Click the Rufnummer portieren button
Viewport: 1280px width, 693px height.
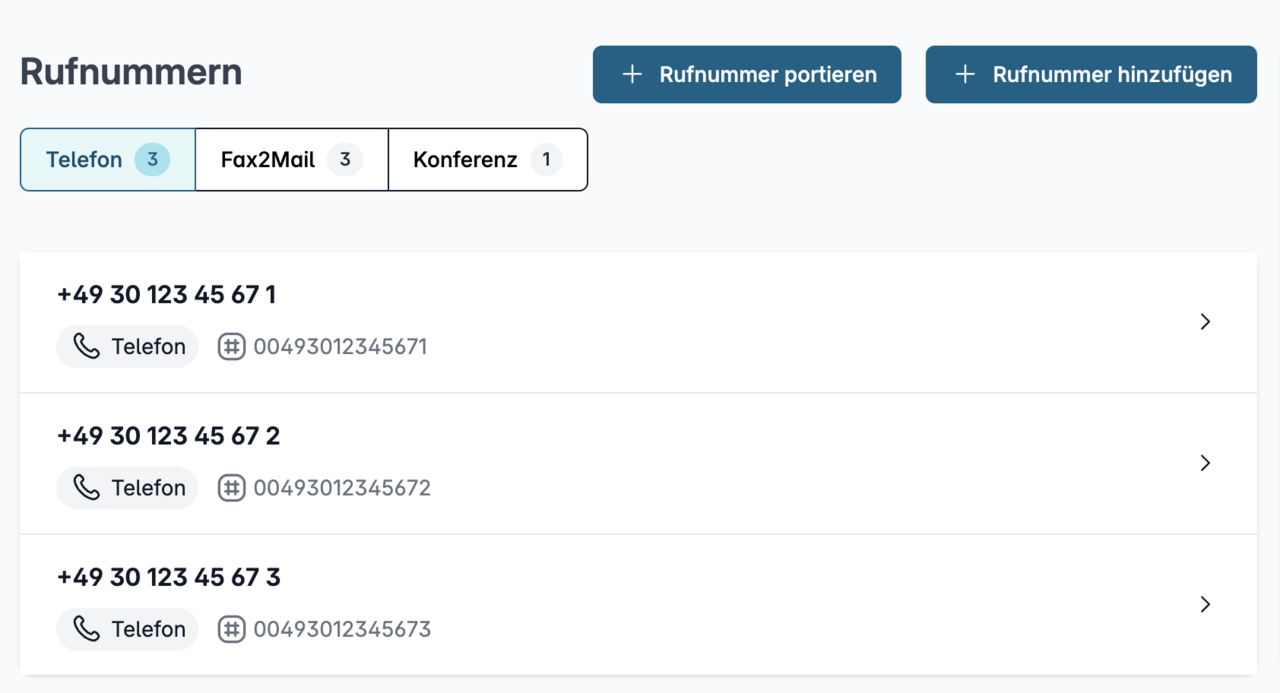747,74
